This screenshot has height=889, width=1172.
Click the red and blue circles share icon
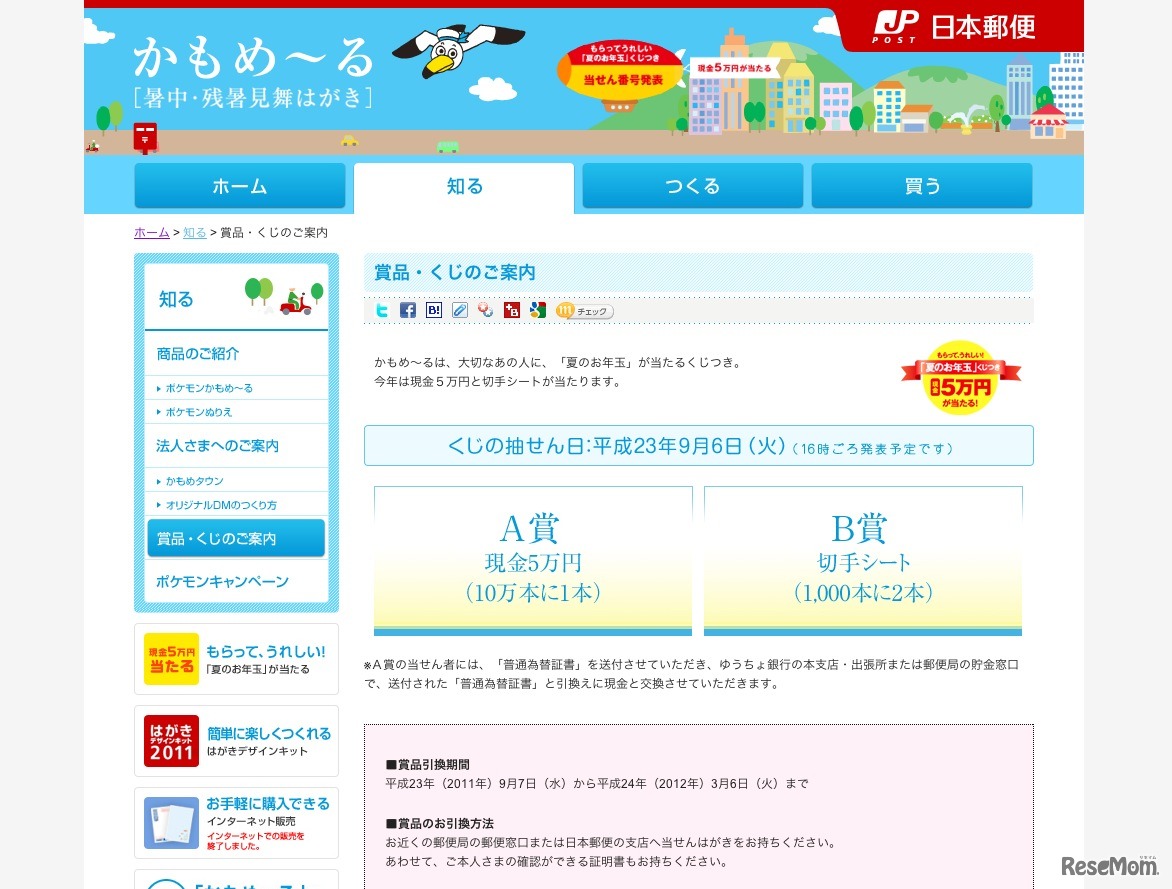(486, 310)
